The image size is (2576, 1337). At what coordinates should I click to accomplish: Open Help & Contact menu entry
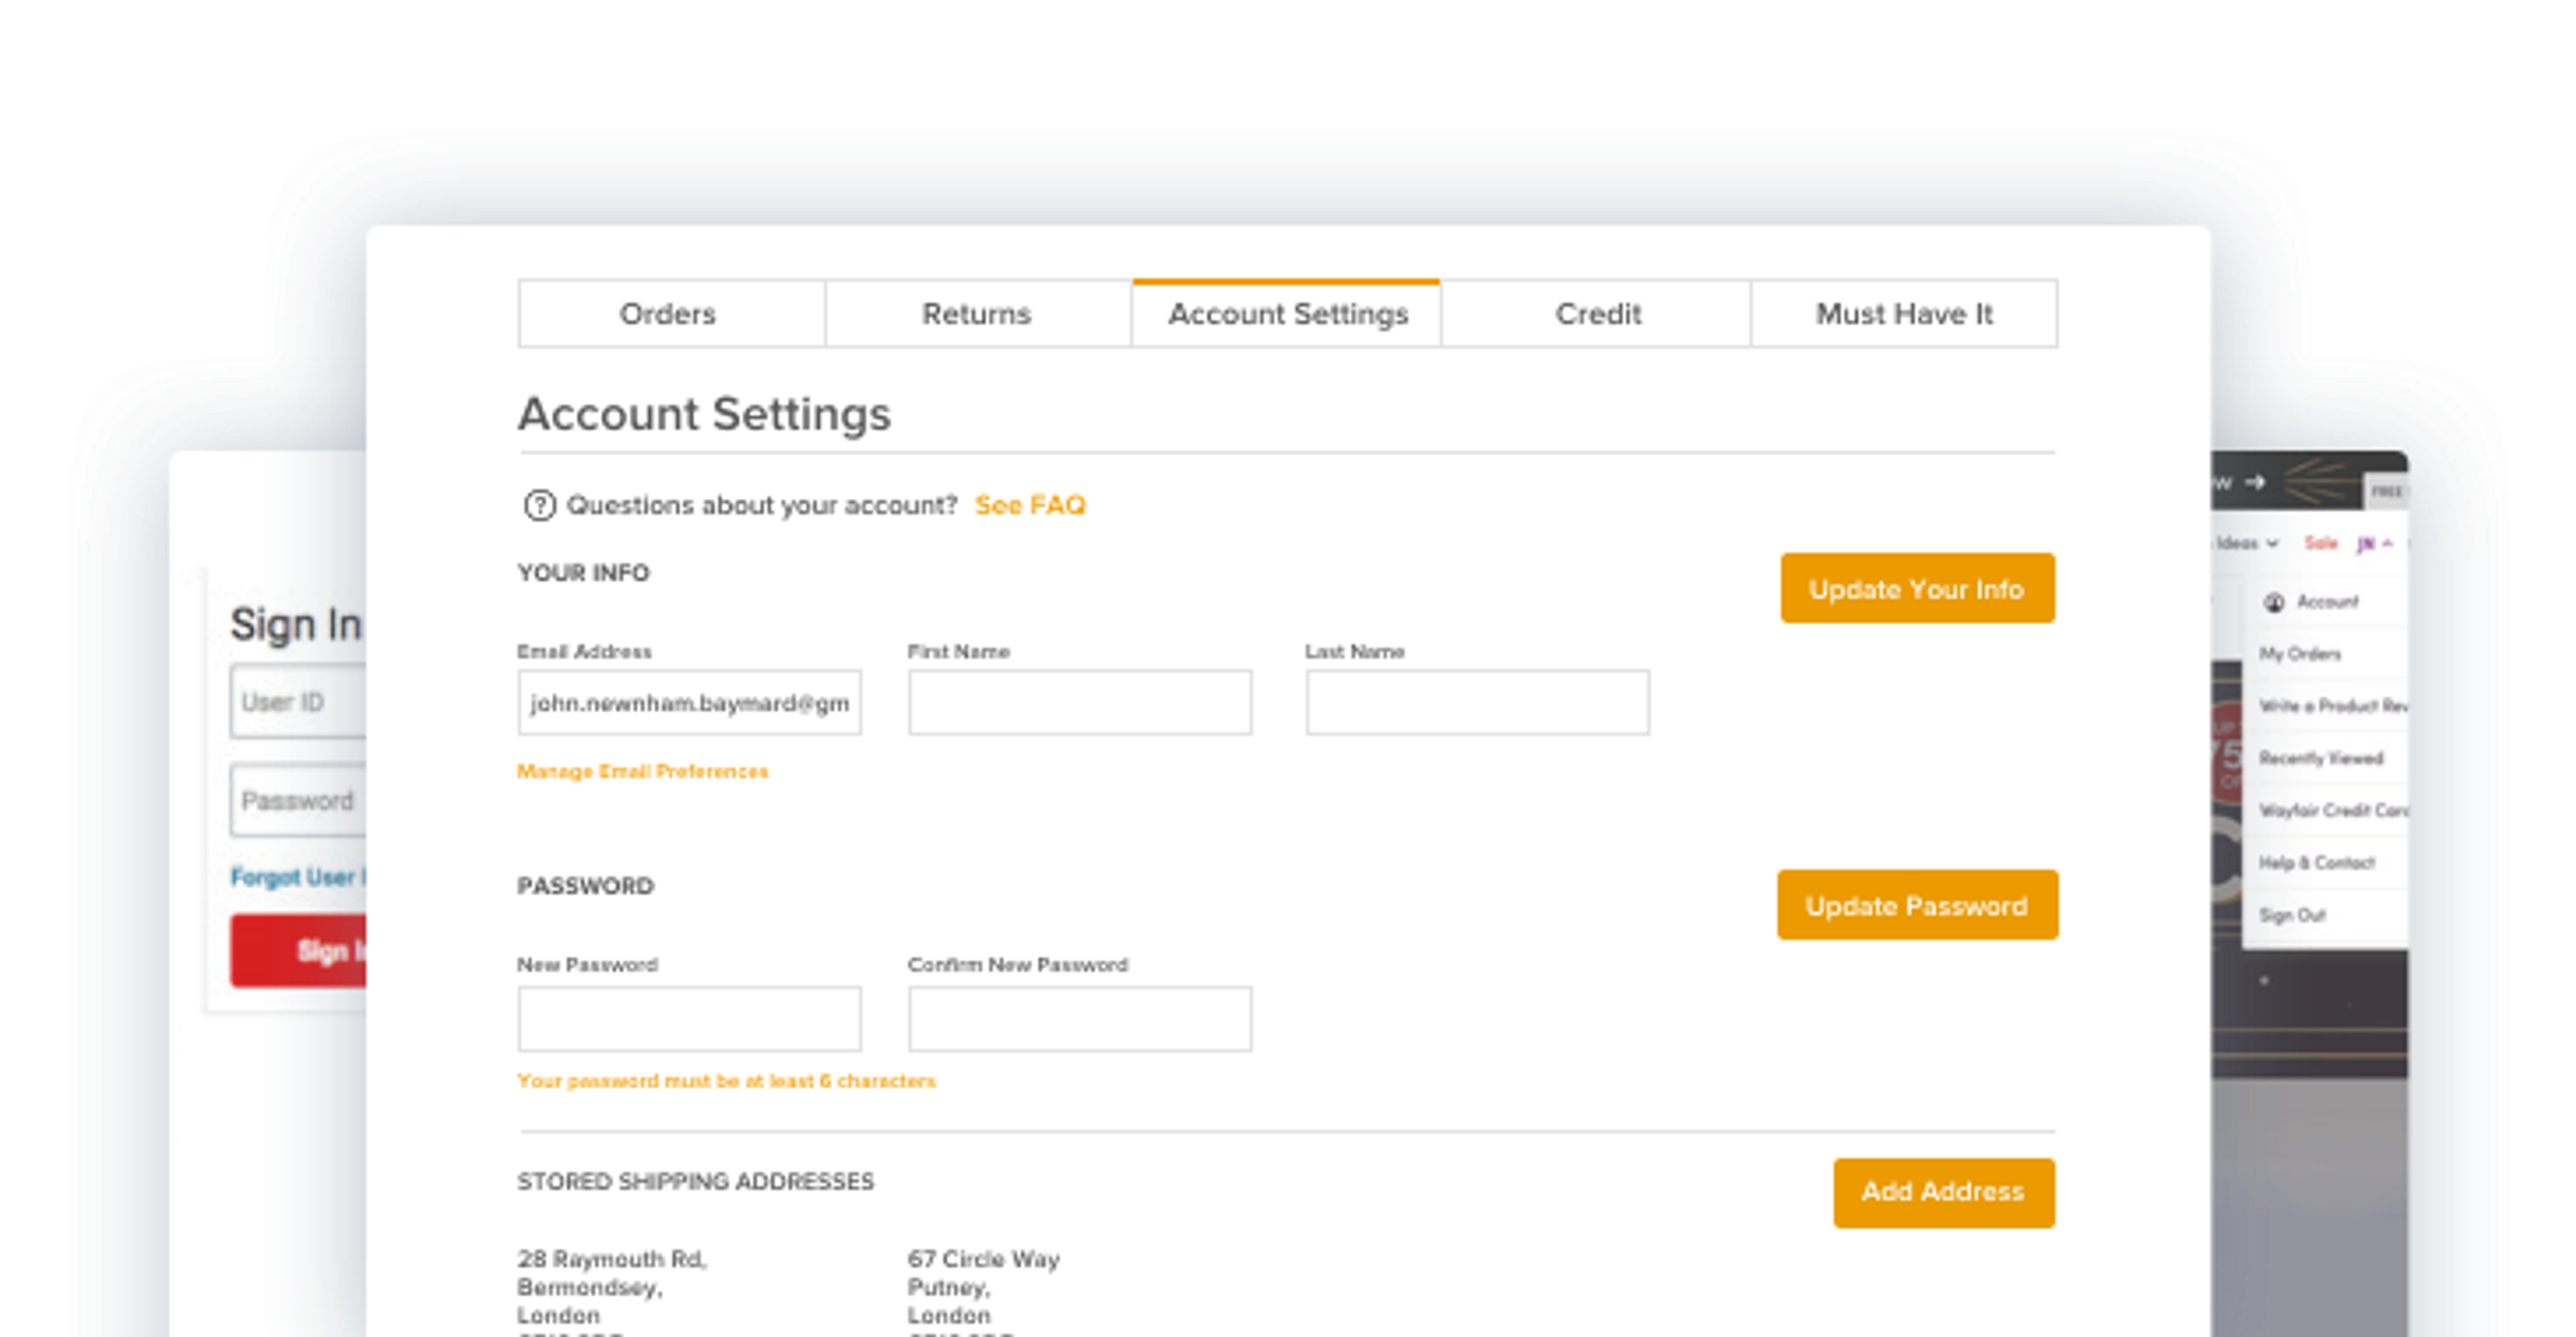pos(2317,862)
